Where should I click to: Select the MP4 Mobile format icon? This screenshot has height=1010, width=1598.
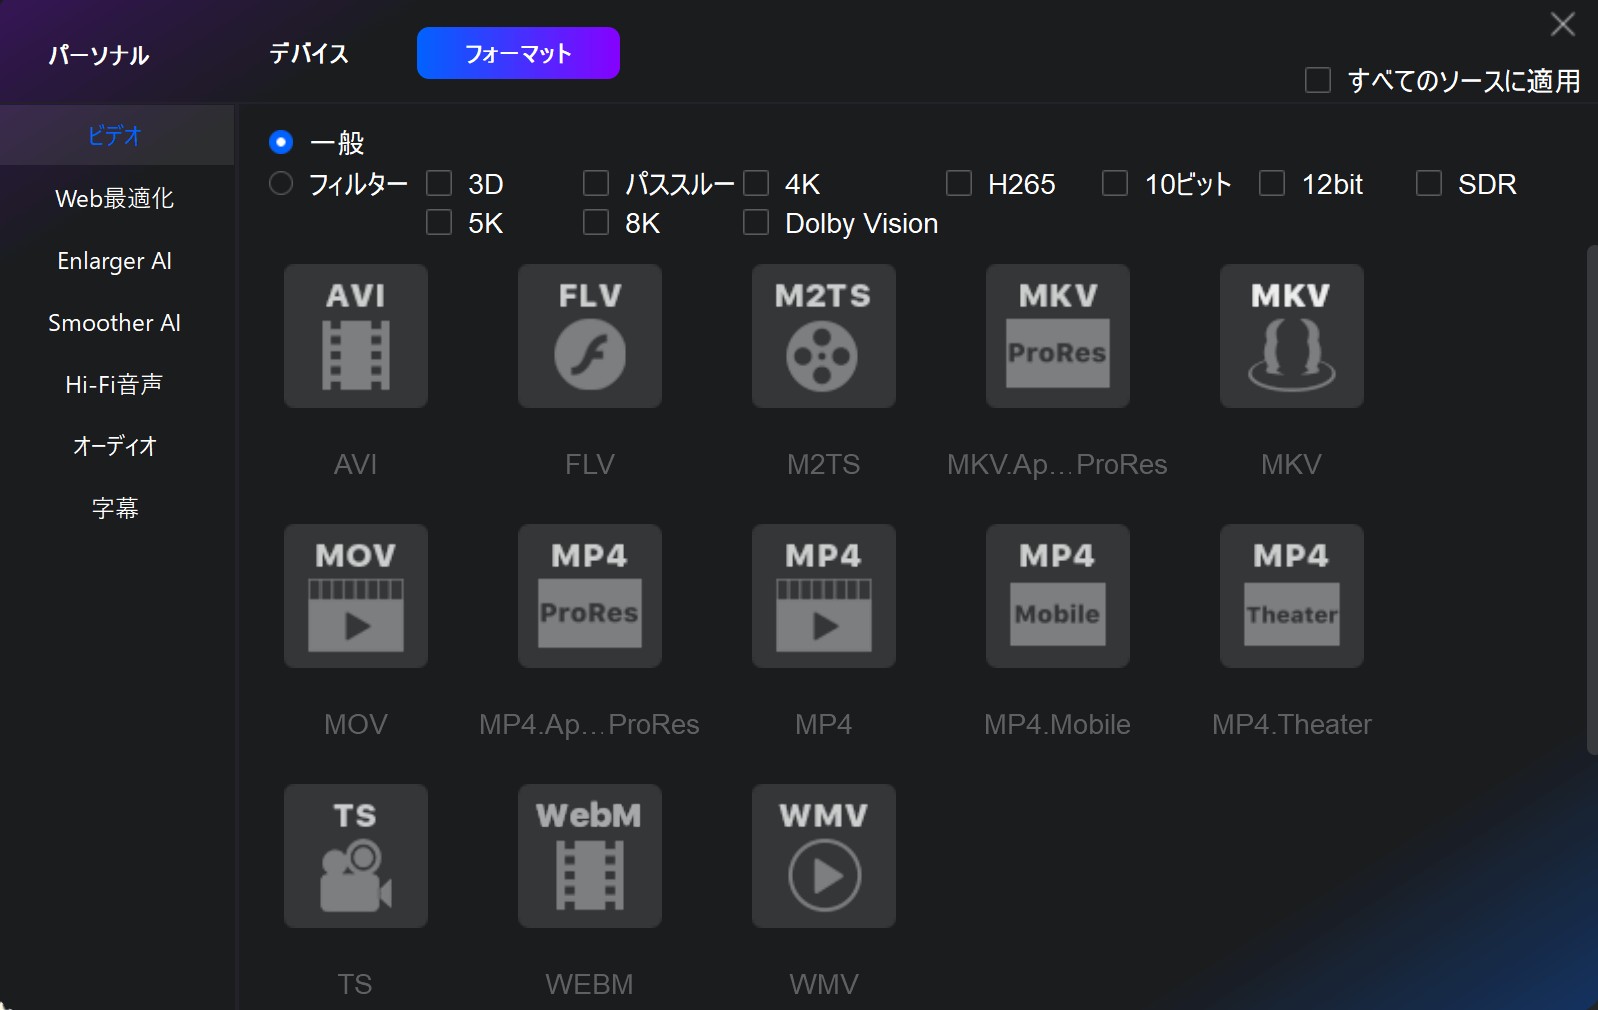pyautogui.click(x=1058, y=596)
